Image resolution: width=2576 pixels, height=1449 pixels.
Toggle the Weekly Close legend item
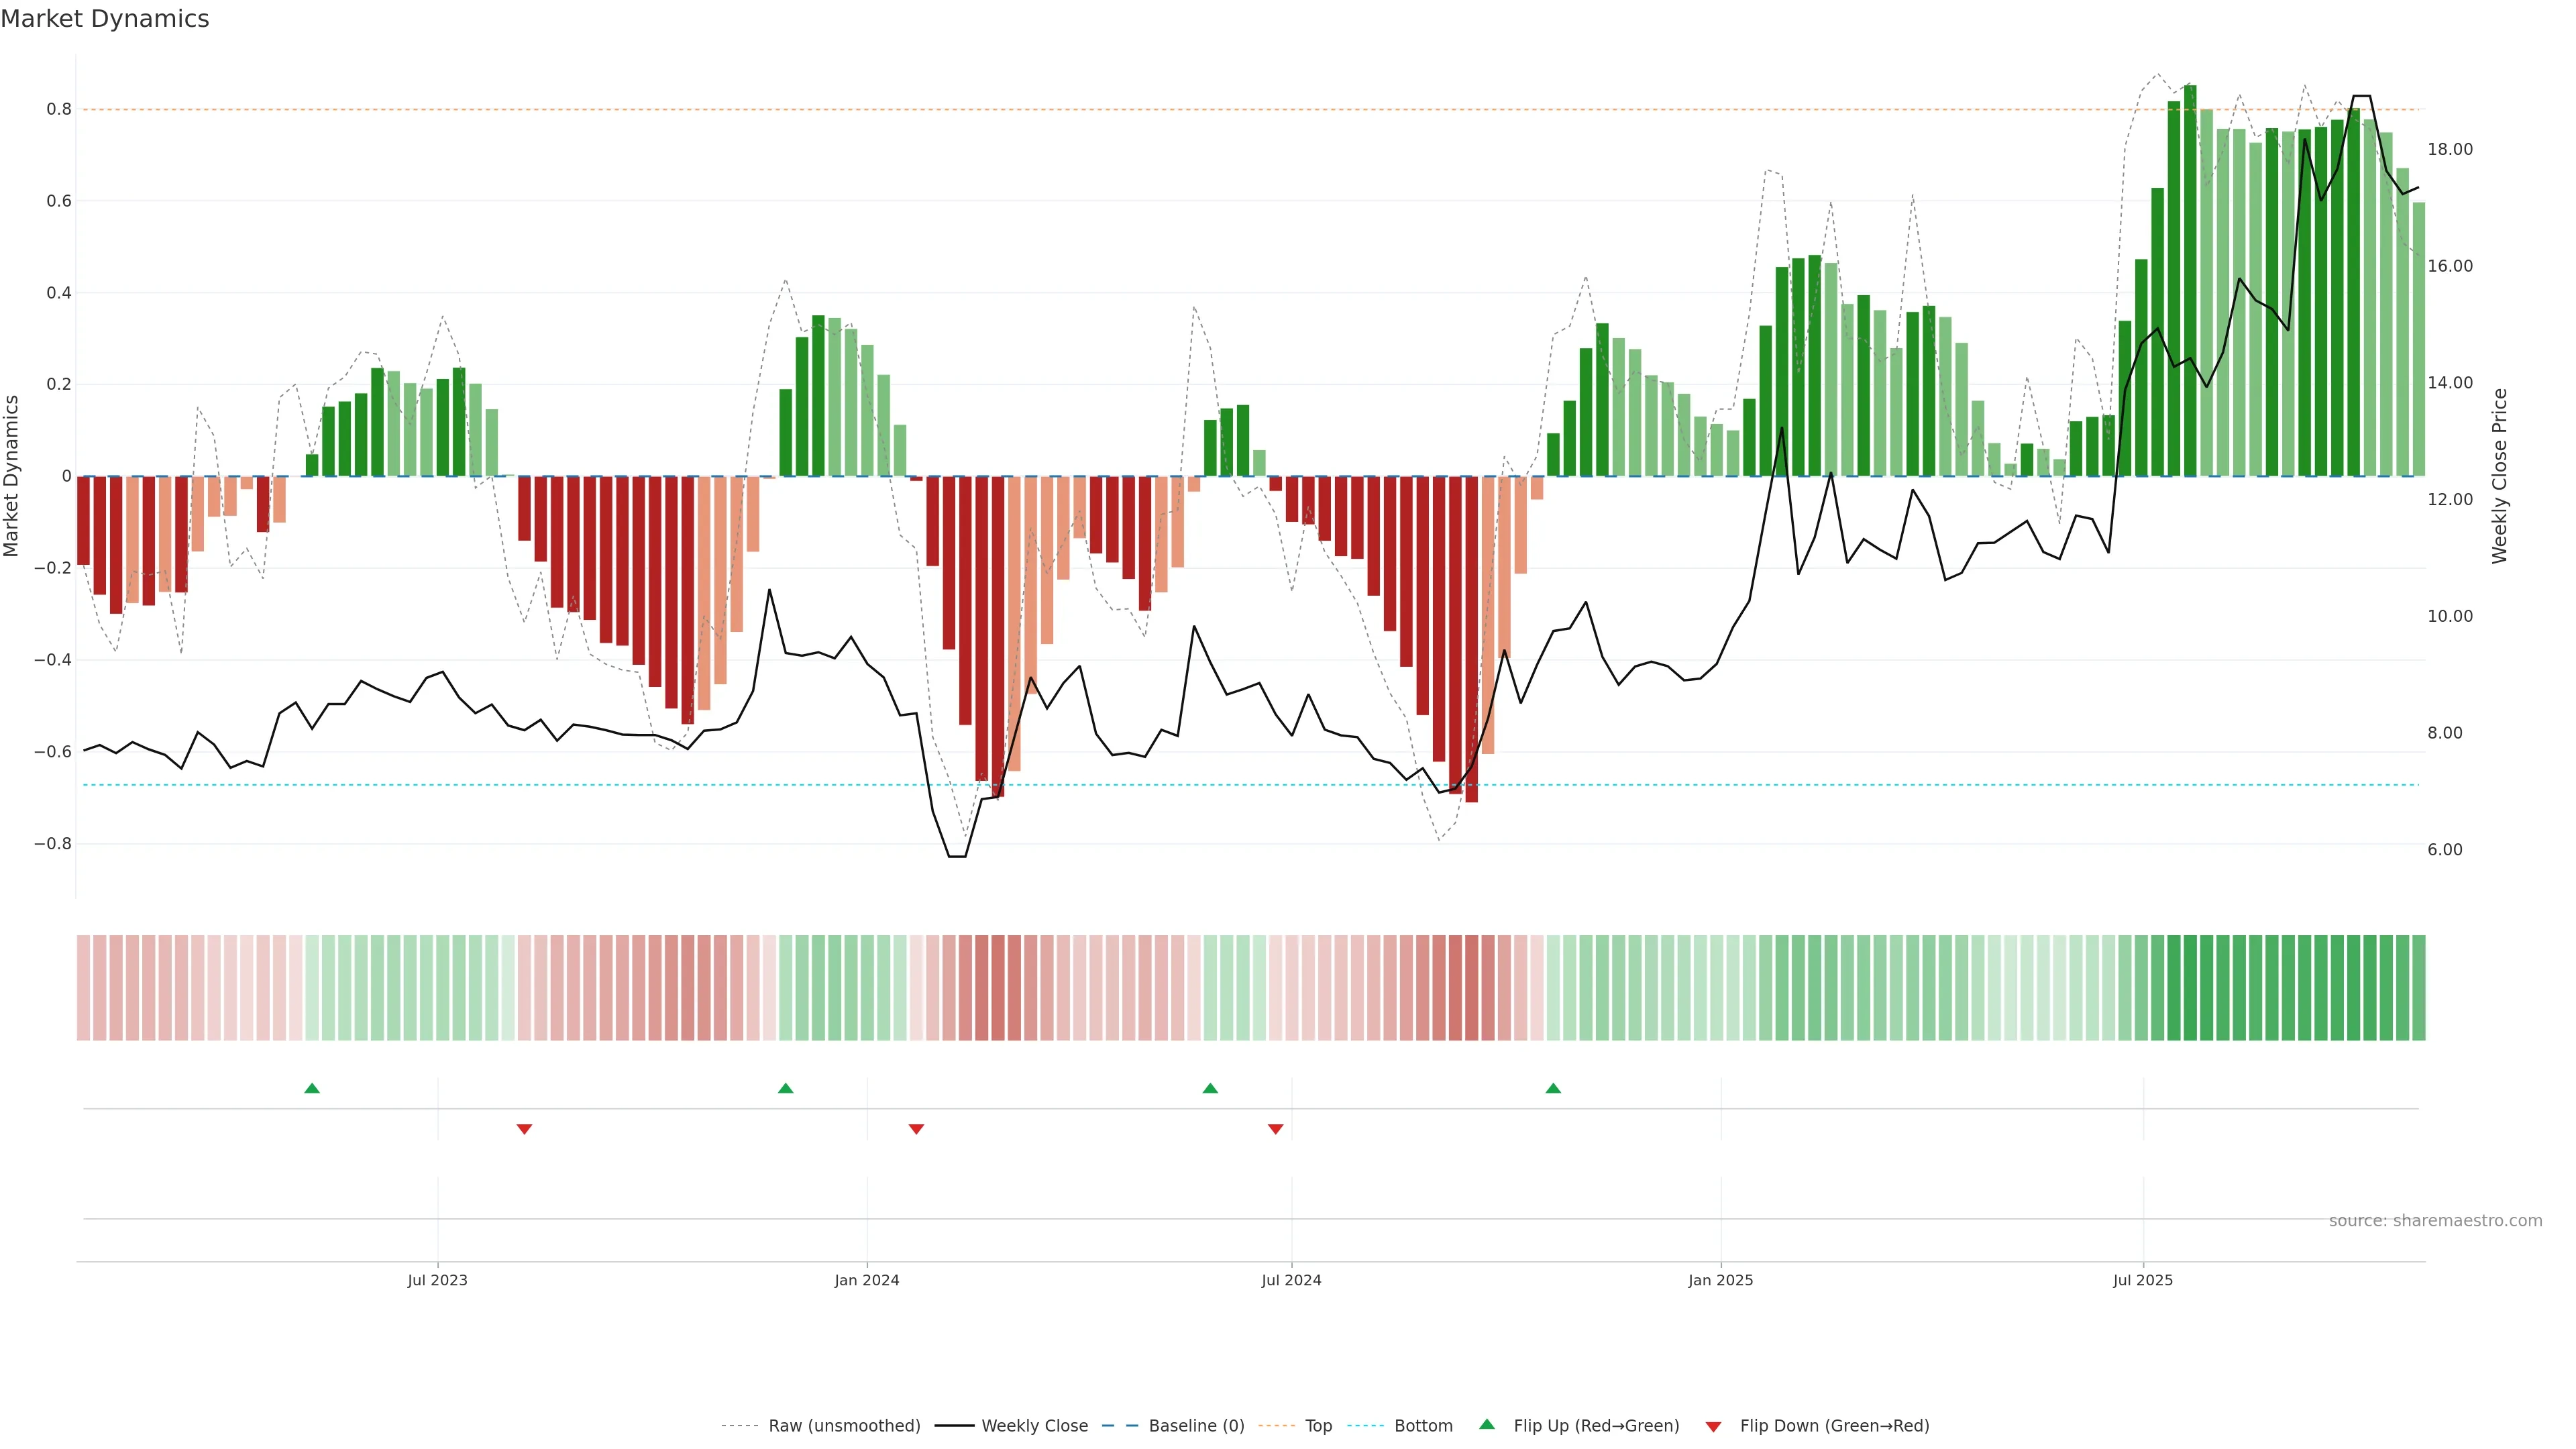tap(1034, 1426)
